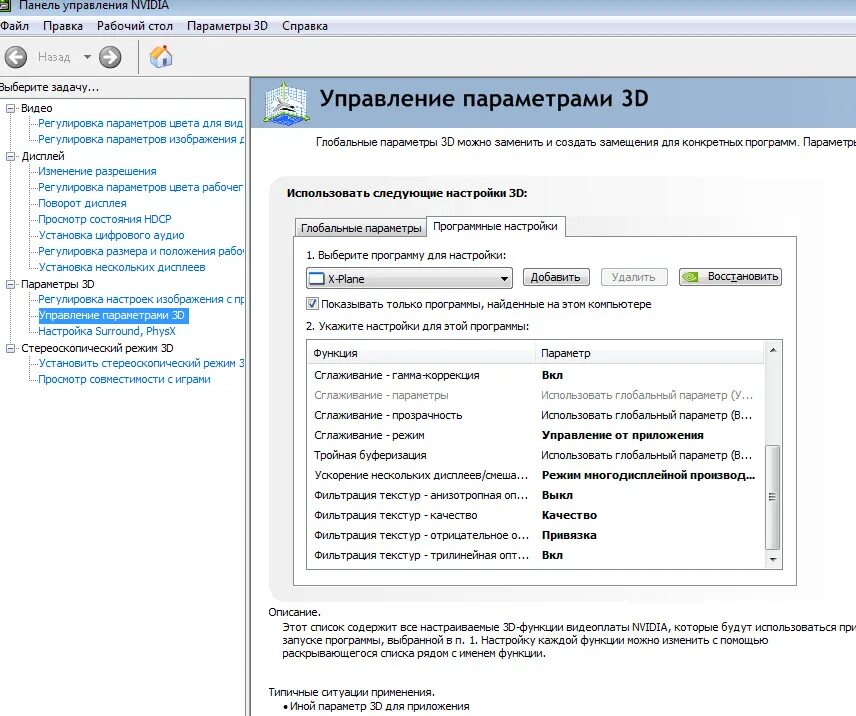Click settings list scrollbar up arrow
Screen dimensions: 856x716
coord(773,350)
